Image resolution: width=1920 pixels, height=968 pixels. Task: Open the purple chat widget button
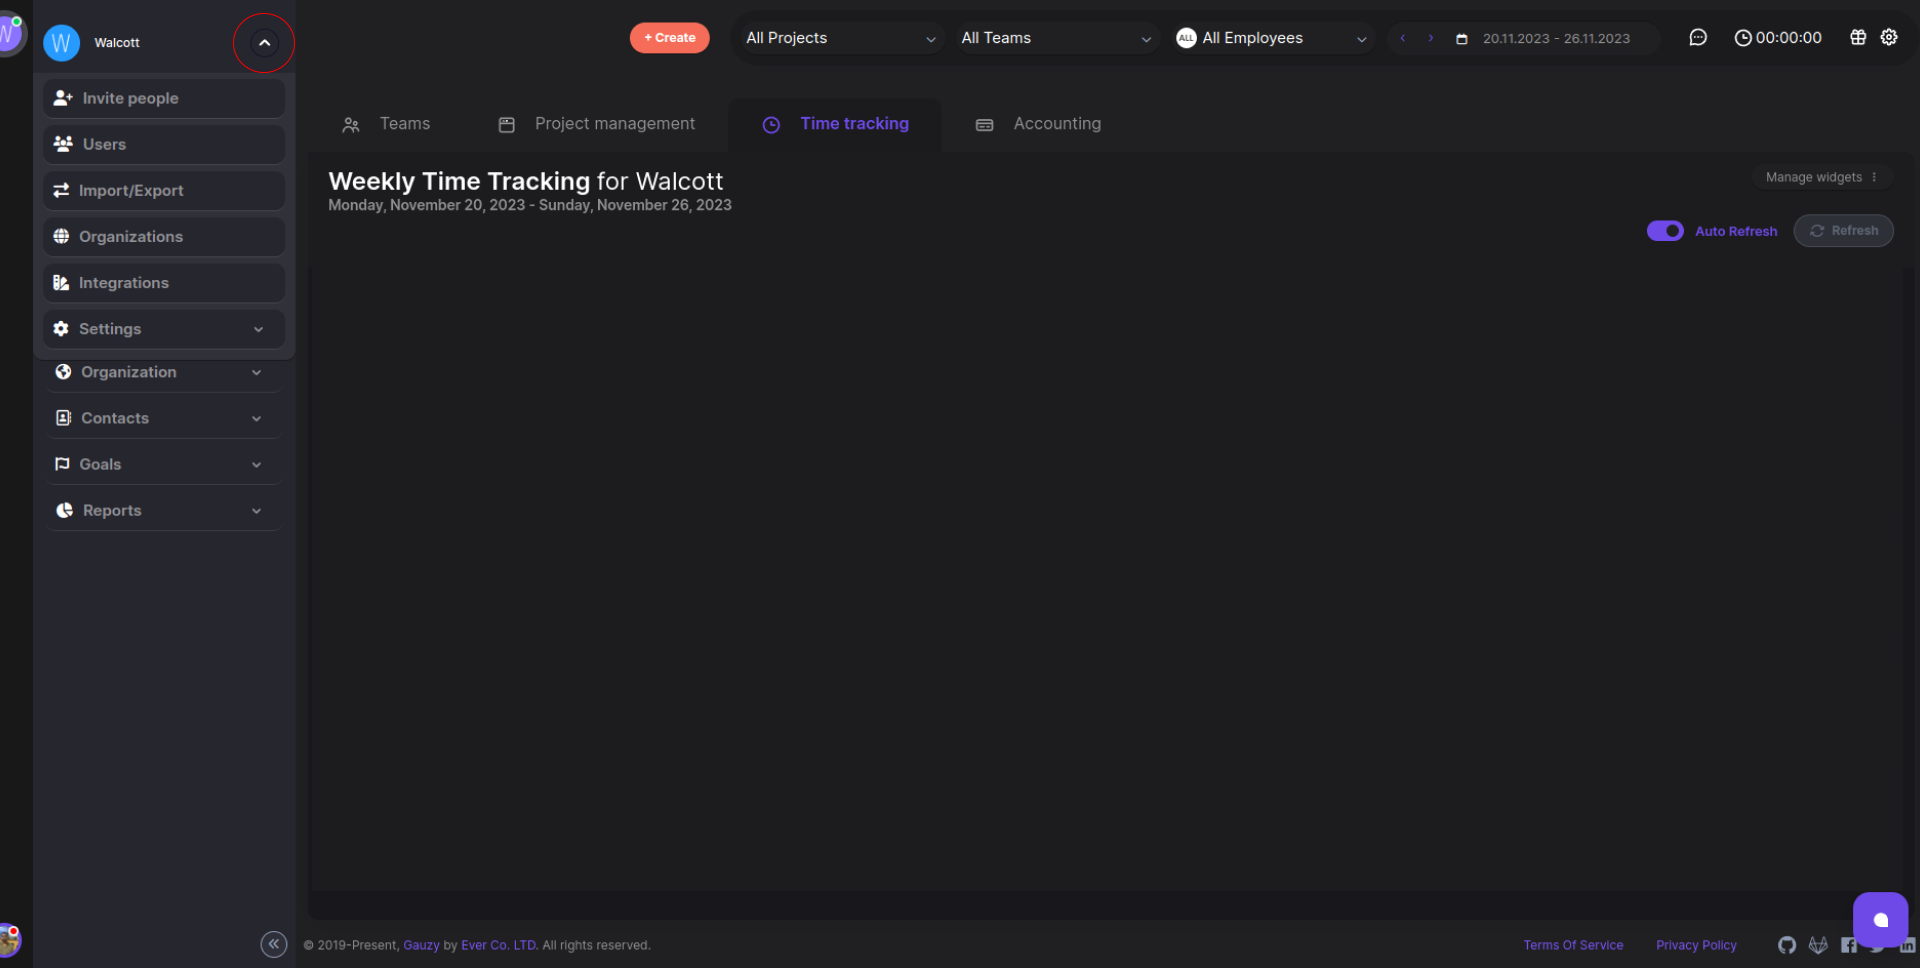(x=1880, y=920)
